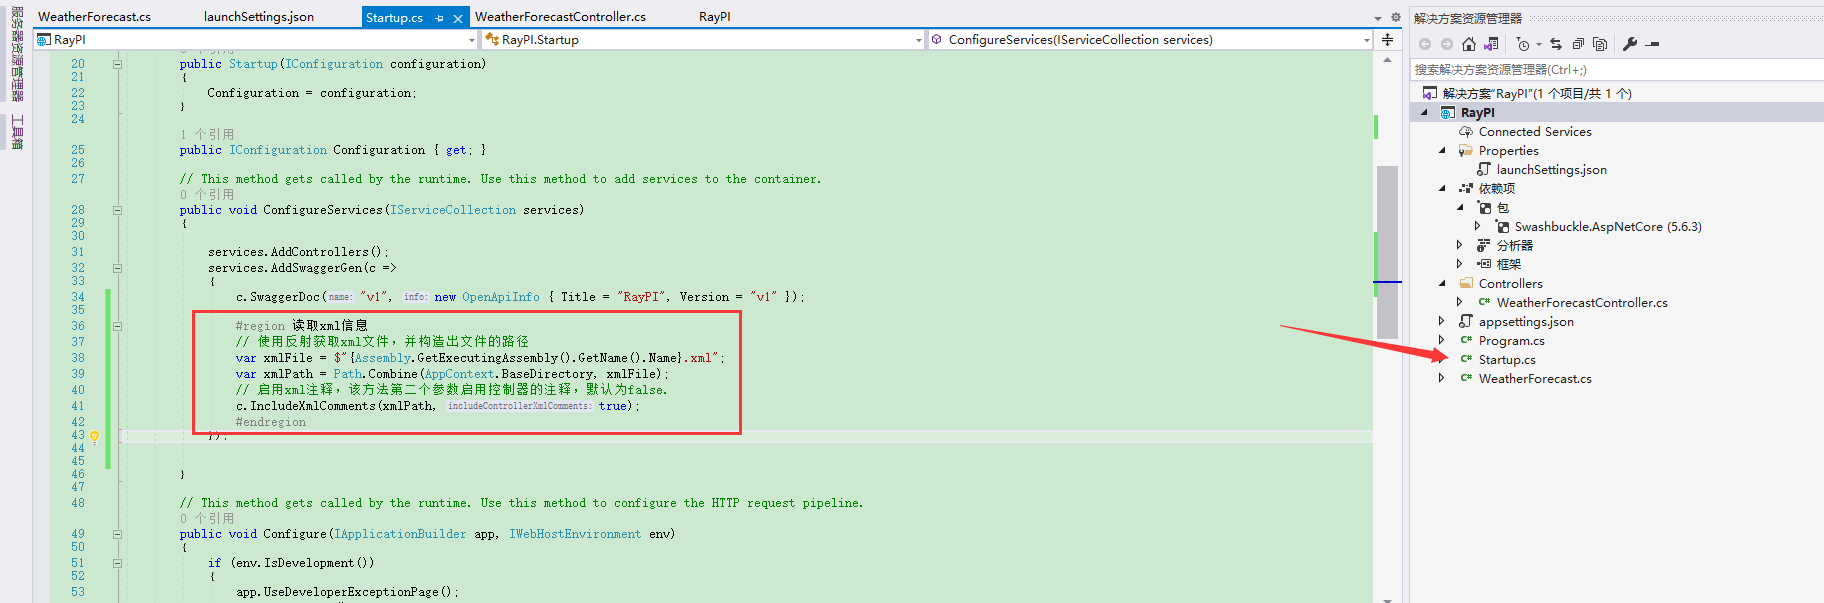Collapse the Controllers folder

1442,283
